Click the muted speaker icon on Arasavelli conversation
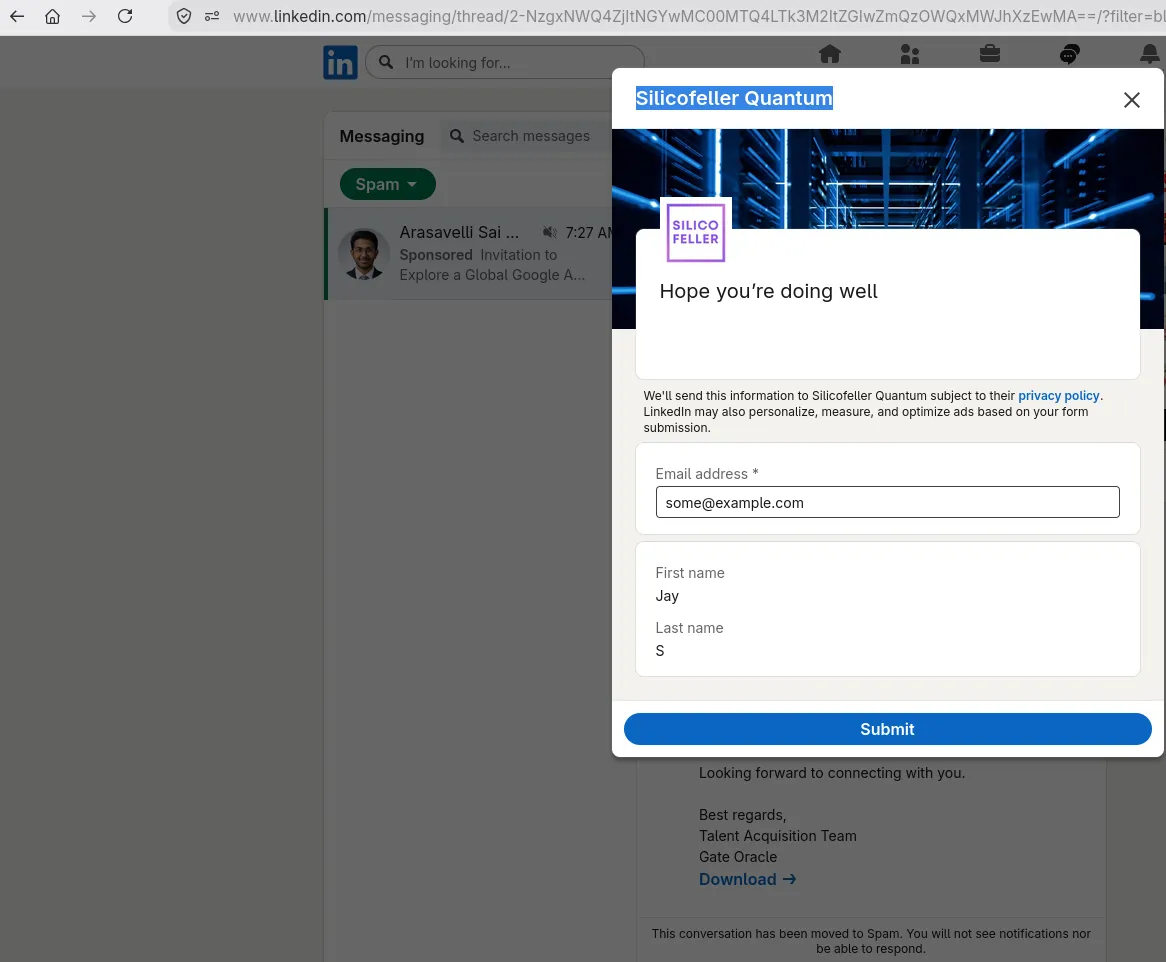The width and height of the screenshot is (1166, 962). [550, 232]
